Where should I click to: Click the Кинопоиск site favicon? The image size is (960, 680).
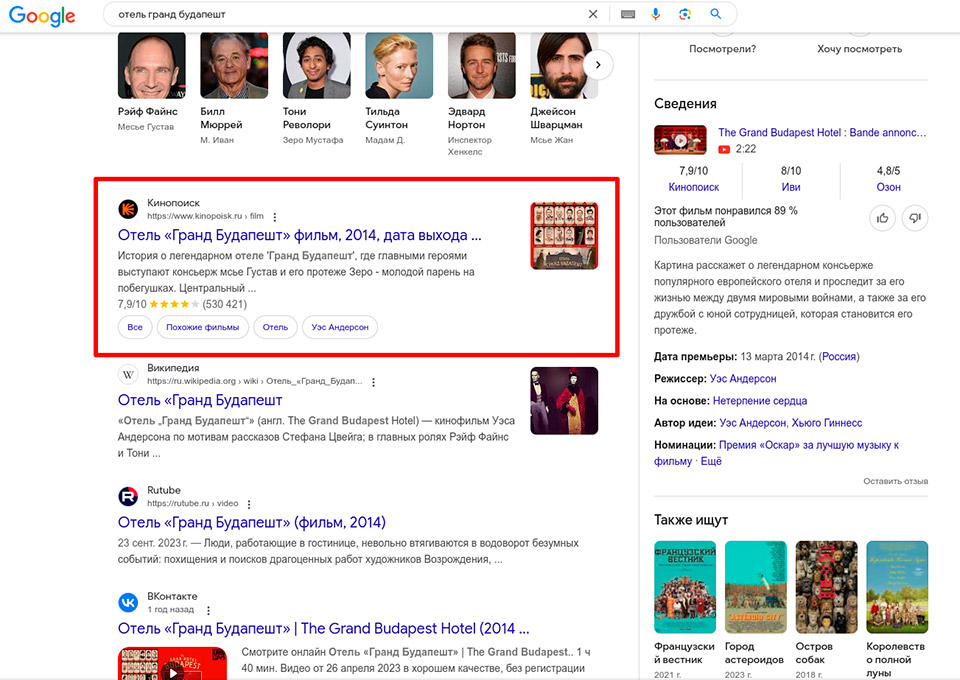tap(128, 209)
